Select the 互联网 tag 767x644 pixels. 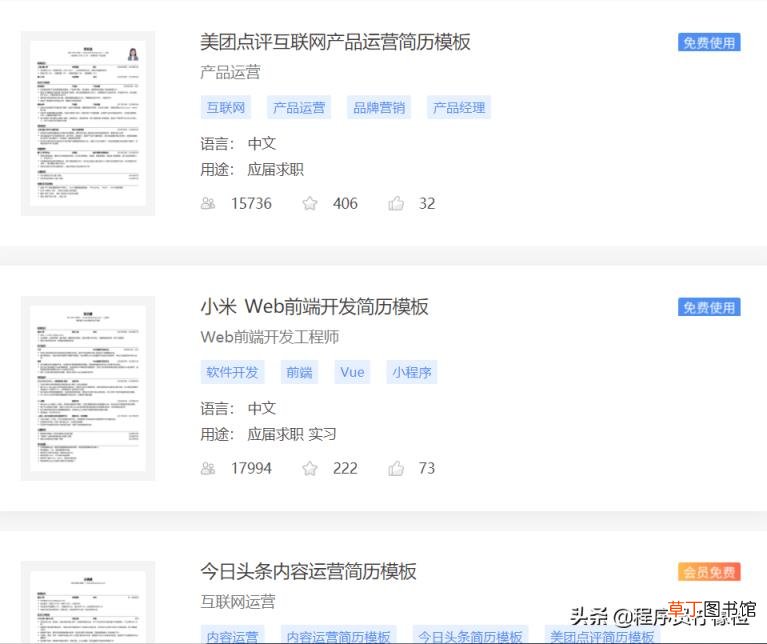(226, 108)
